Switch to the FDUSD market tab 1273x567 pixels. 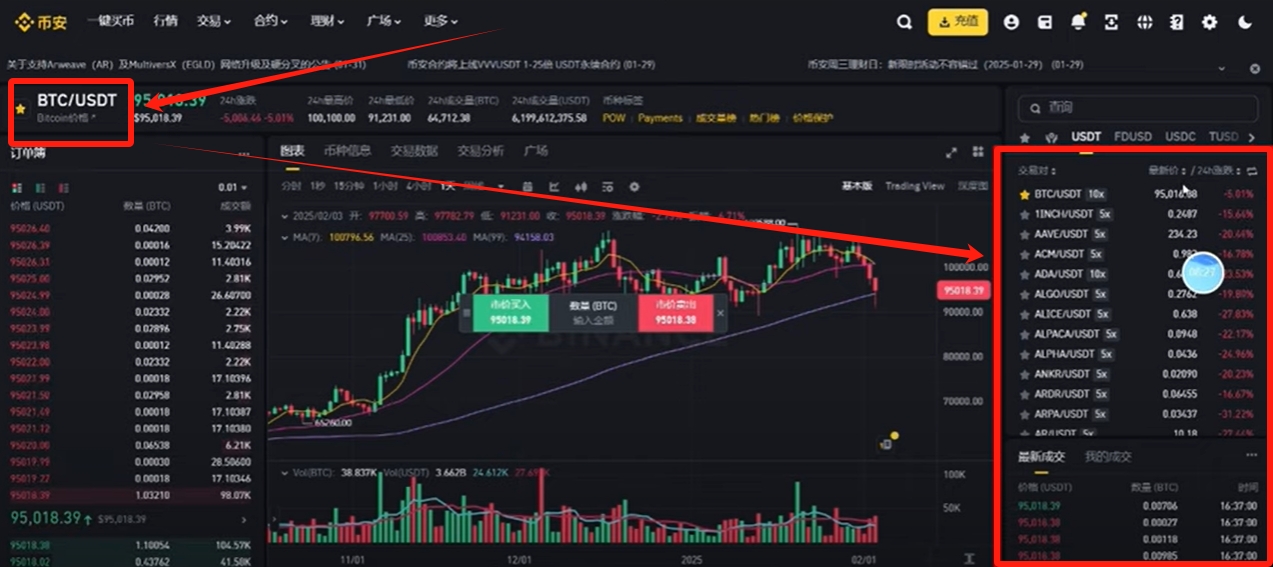click(x=1134, y=136)
